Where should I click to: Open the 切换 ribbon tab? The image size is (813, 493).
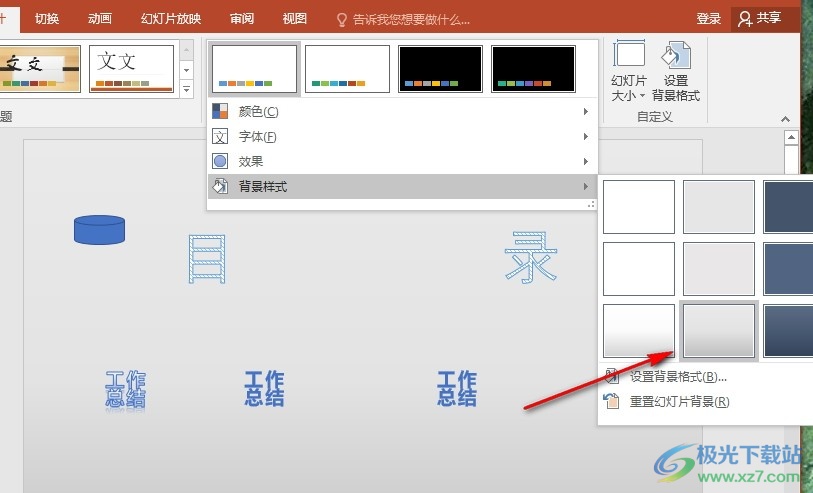click(x=47, y=19)
